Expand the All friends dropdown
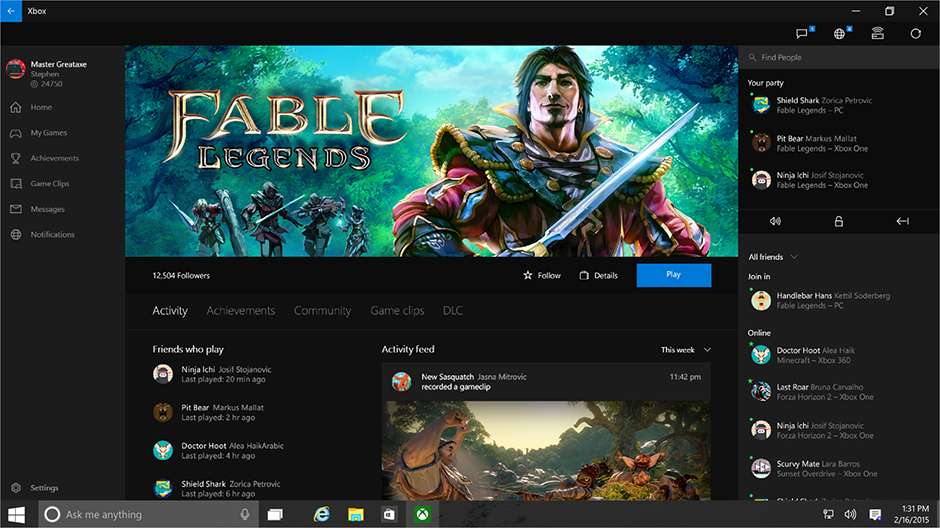Viewport: 940px width, 528px height. pos(773,257)
